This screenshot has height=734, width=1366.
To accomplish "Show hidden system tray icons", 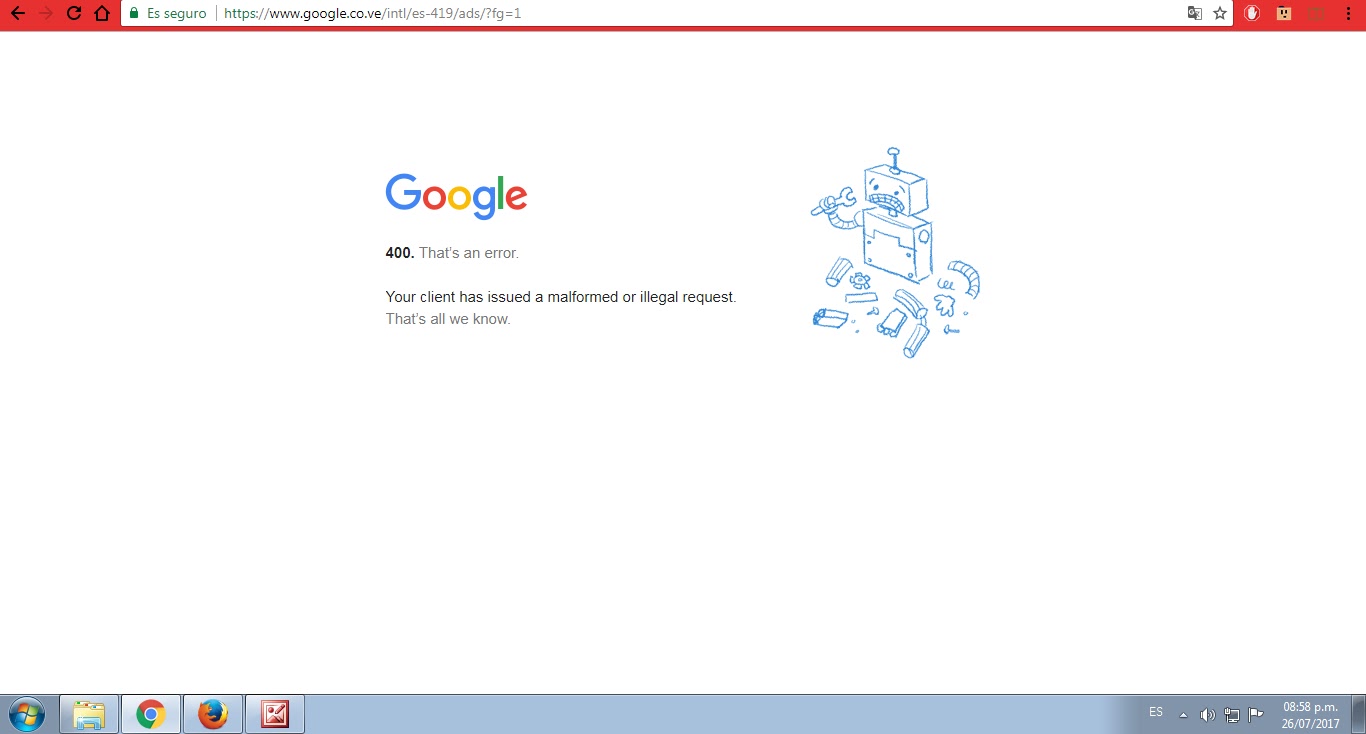I will tap(1184, 715).
